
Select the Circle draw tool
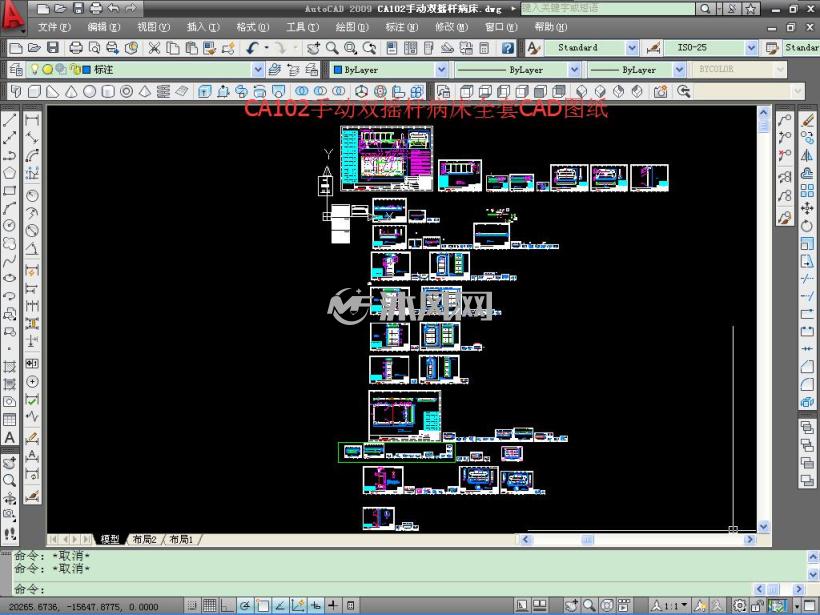(9, 225)
